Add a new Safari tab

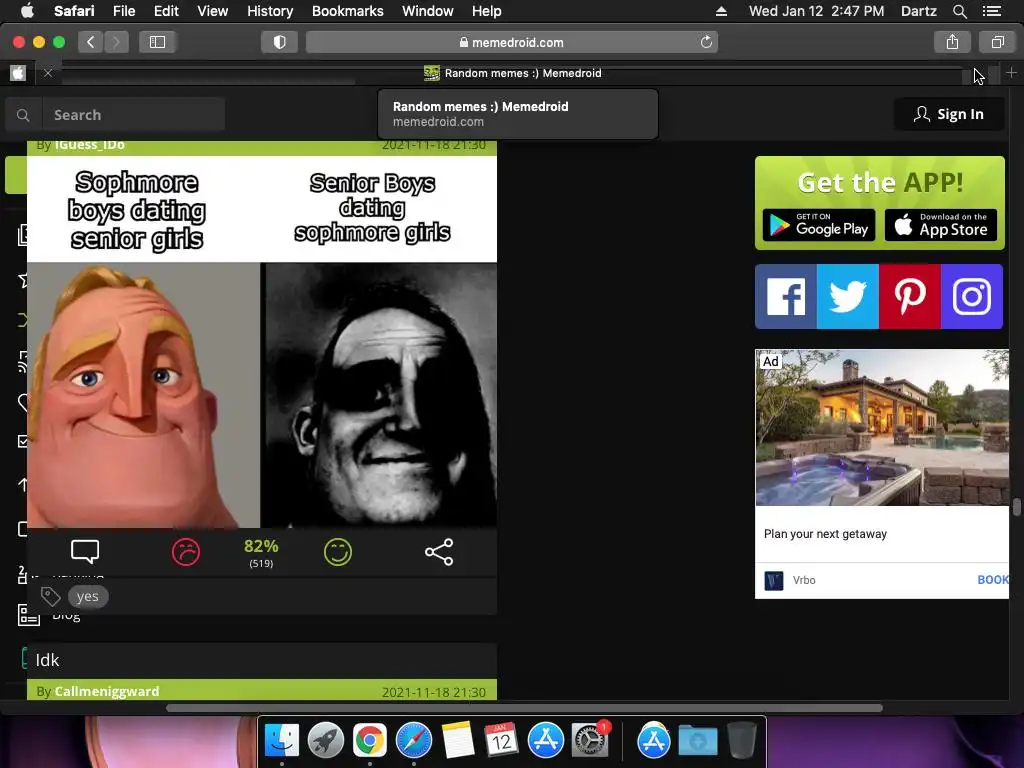1011,73
